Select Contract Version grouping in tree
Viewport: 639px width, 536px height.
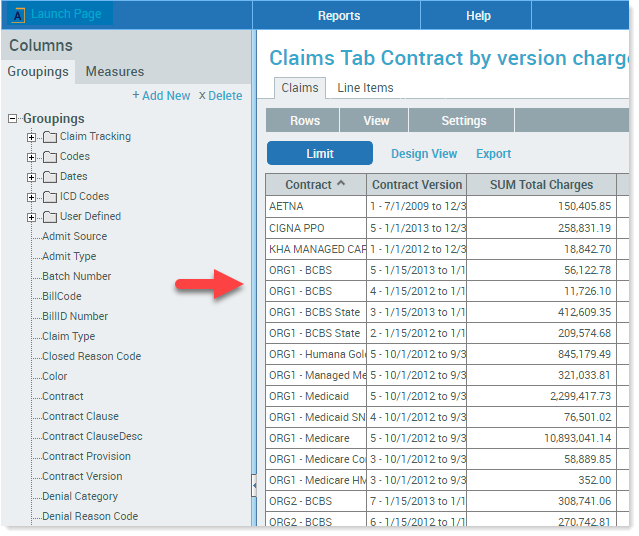[82, 476]
